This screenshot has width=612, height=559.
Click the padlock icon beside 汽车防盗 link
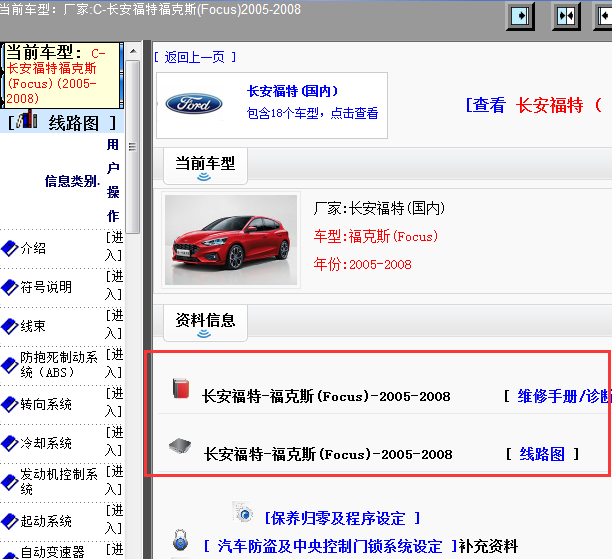[180, 540]
